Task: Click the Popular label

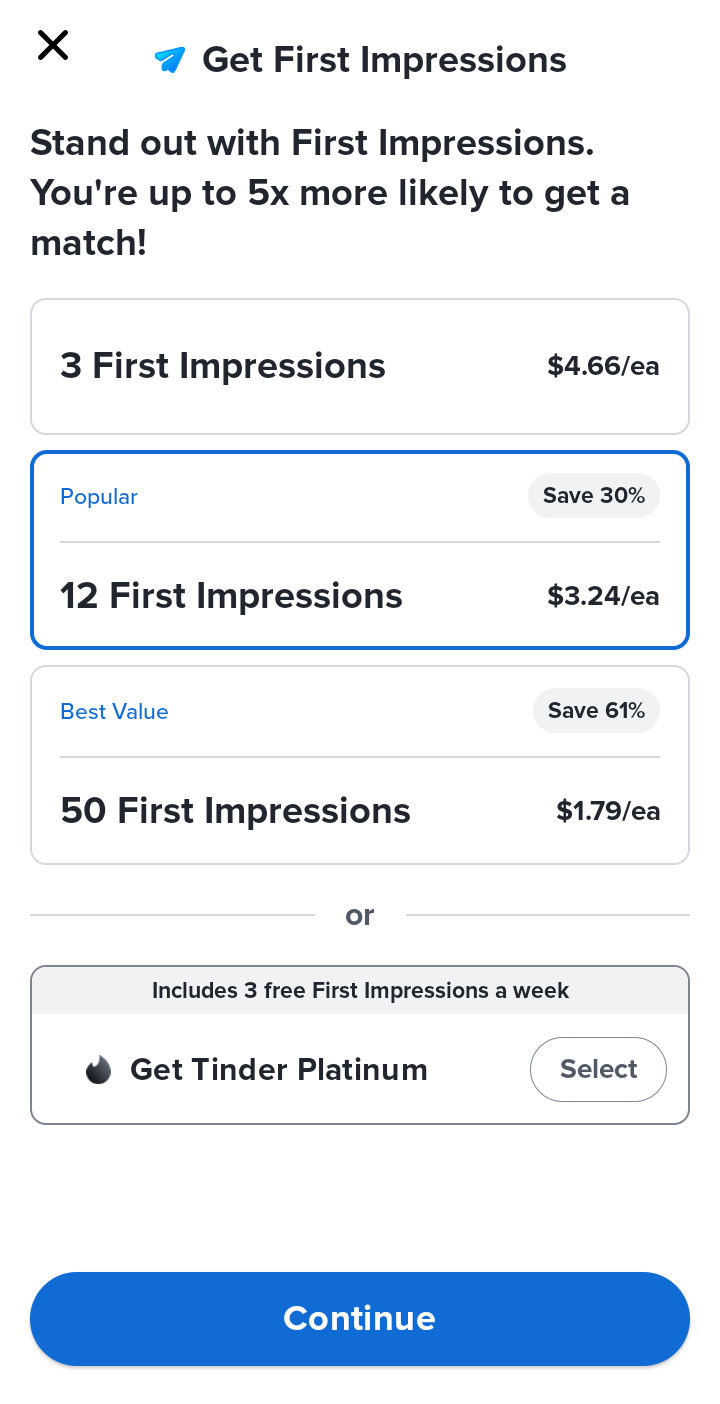Action: [99, 497]
